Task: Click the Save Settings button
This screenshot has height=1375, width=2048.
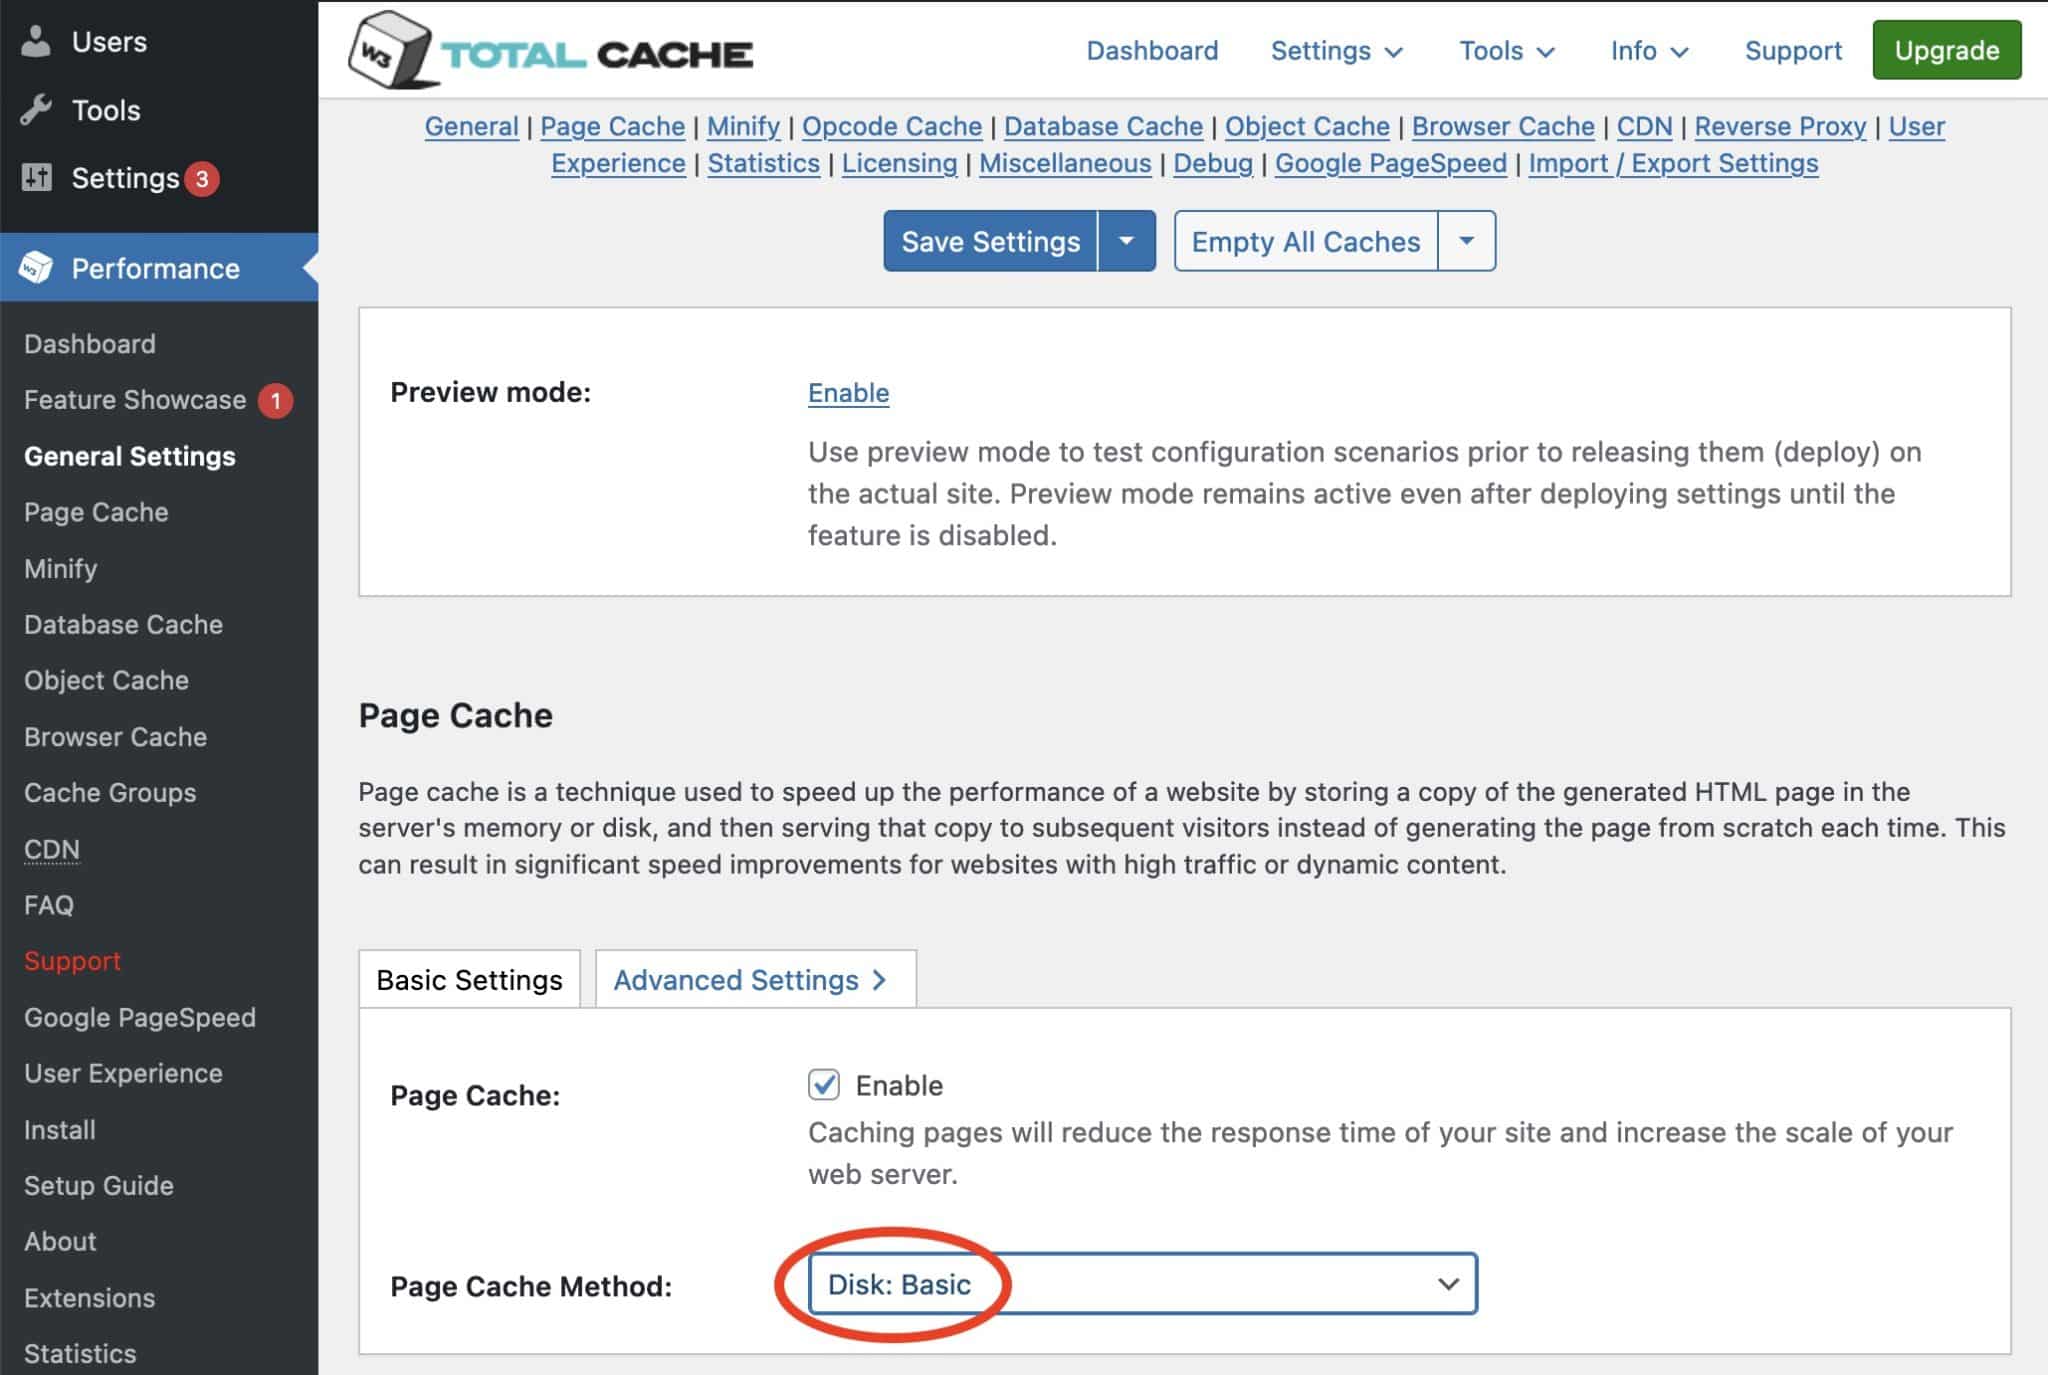Action: [x=991, y=241]
